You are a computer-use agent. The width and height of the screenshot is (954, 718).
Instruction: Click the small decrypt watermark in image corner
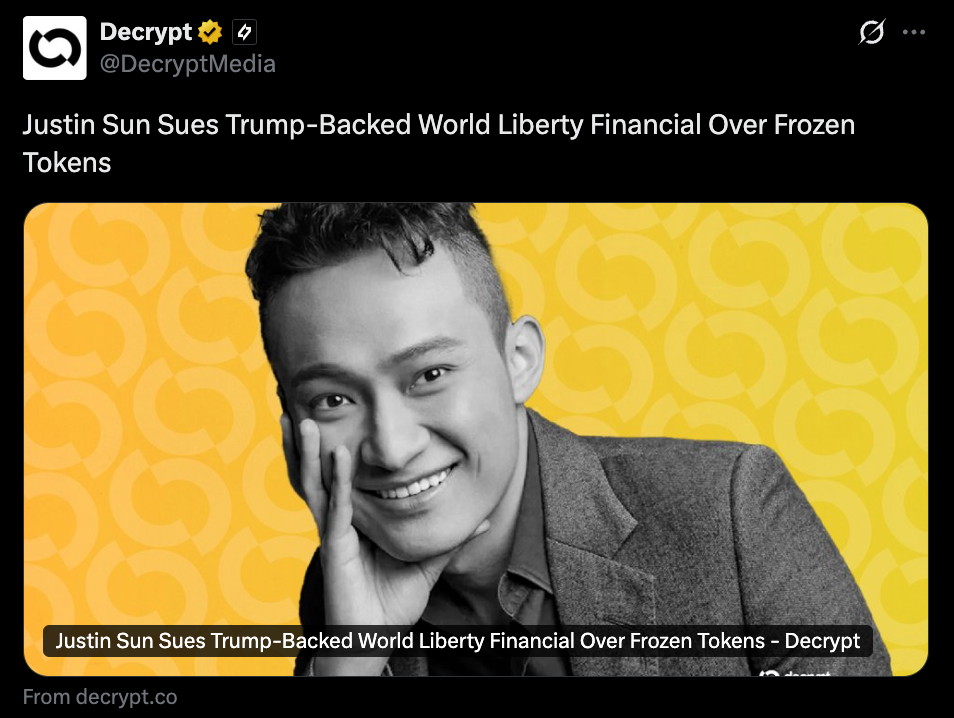pyautogui.click(x=796, y=672)
